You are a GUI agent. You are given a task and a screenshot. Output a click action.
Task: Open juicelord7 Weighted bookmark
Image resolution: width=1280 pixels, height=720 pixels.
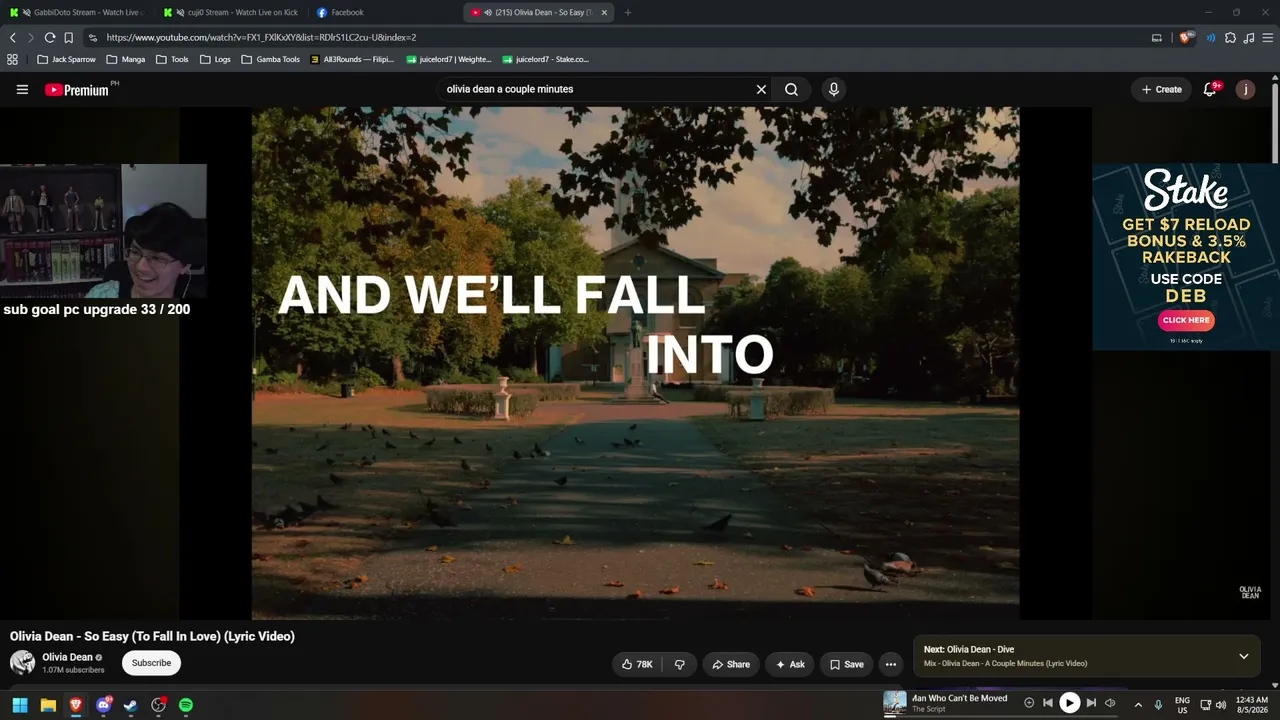[449, 59]
